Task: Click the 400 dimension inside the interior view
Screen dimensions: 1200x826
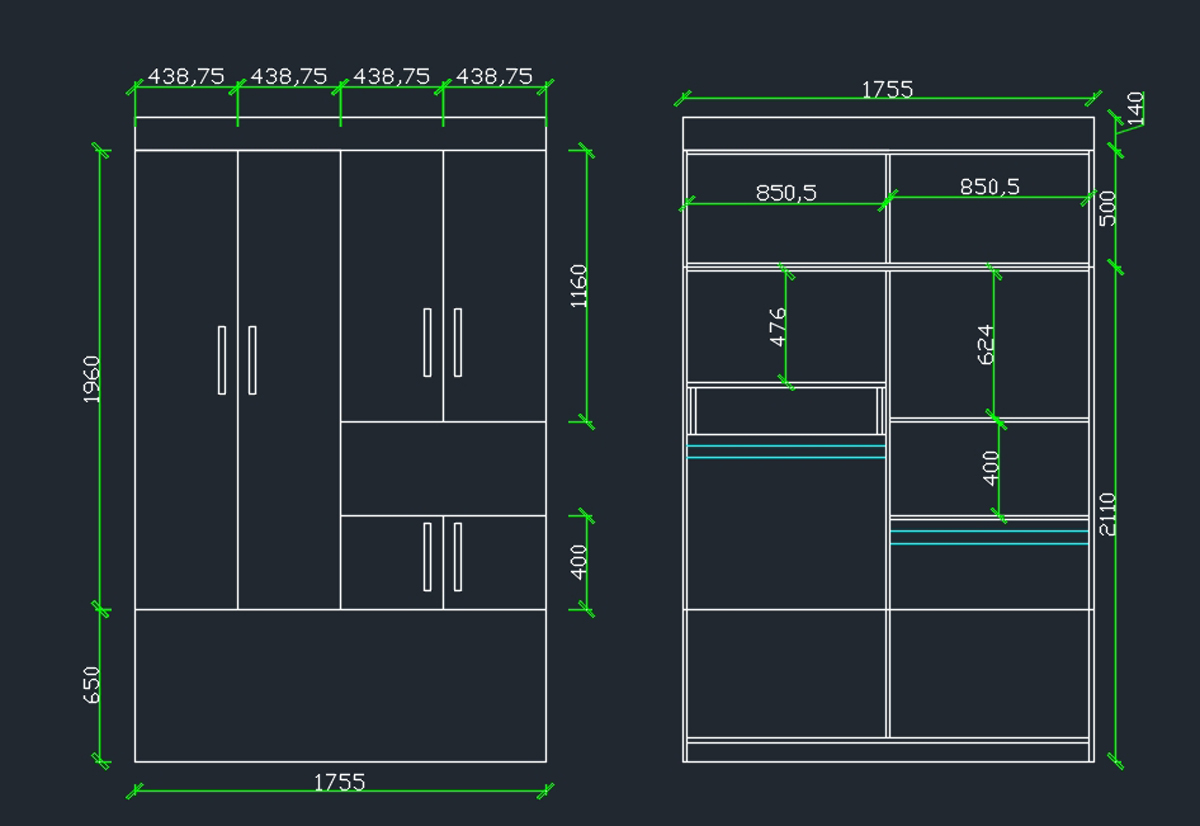Action: (991, 467)
